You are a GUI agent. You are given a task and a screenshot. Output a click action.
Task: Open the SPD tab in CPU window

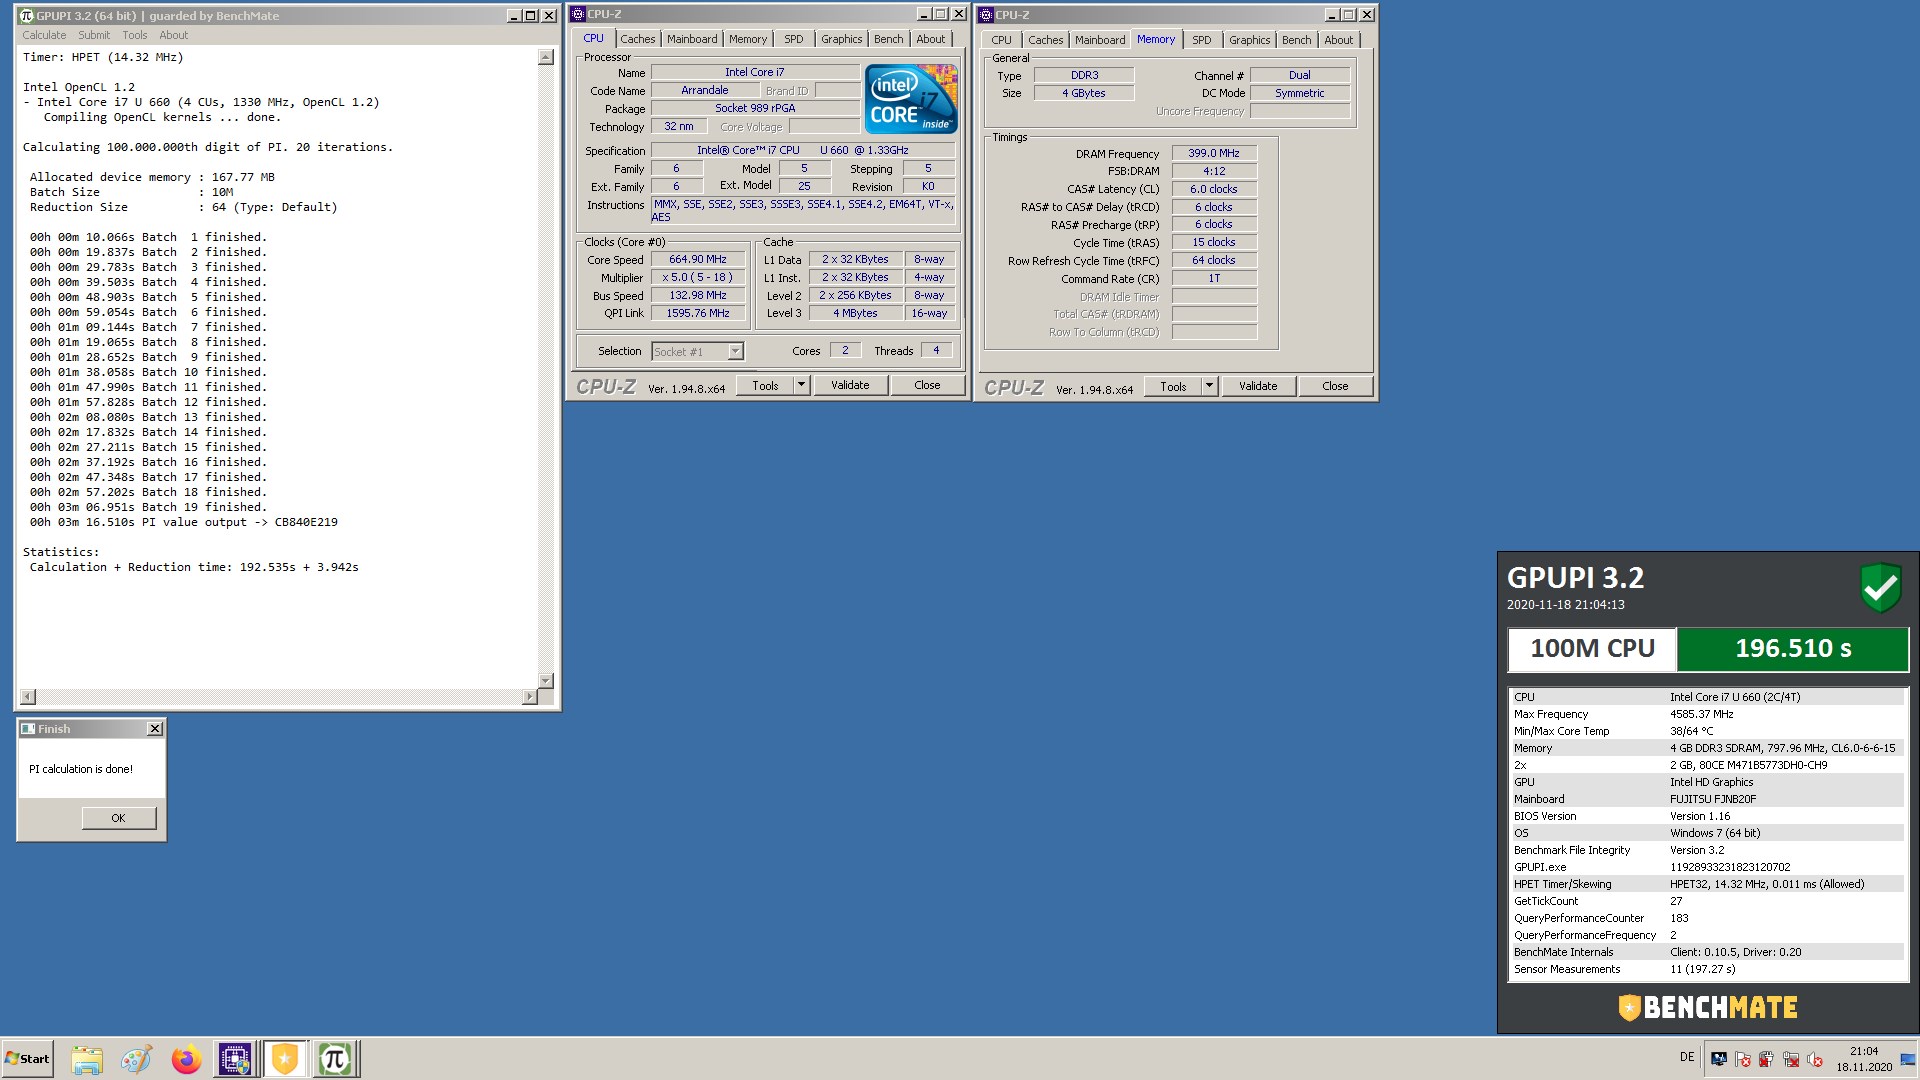[793, 39]
